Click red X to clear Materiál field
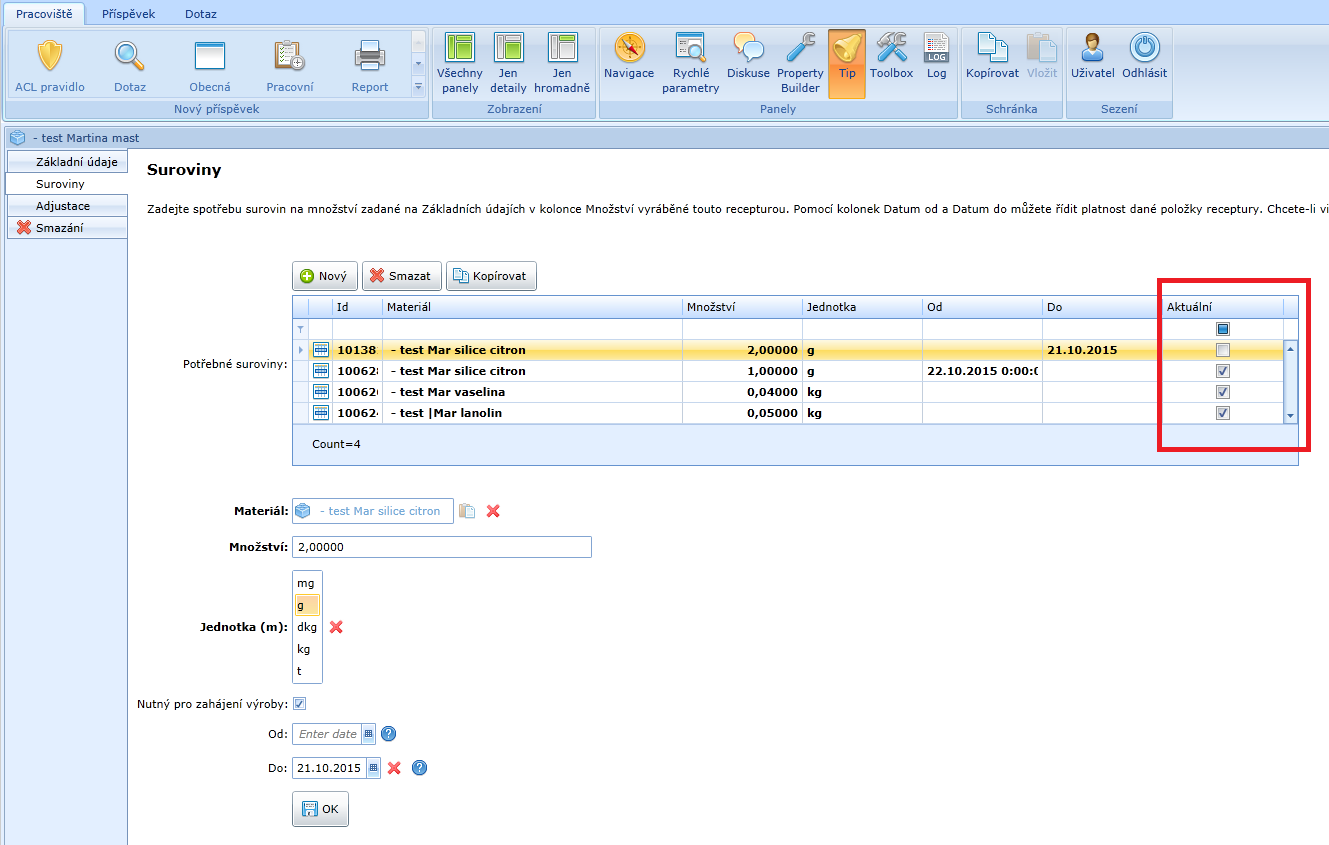 tap(493, 511)
